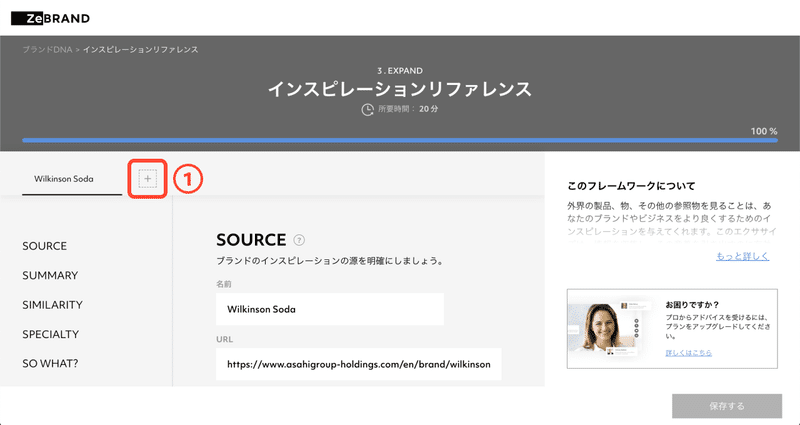
Task: Open the SOURCE help question mark icon
Action: pos(299,240)
